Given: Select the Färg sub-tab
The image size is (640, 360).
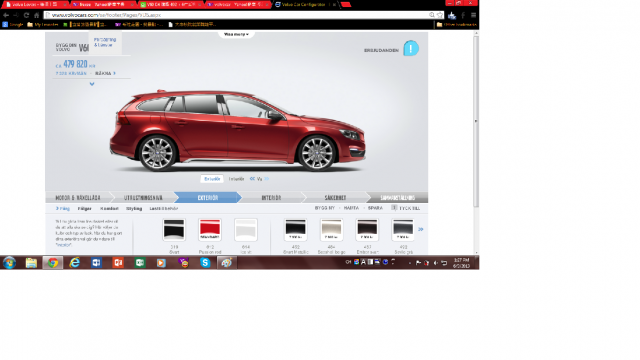Looking at the screenshot, I should pyautogui.click(x=63, y=208).
